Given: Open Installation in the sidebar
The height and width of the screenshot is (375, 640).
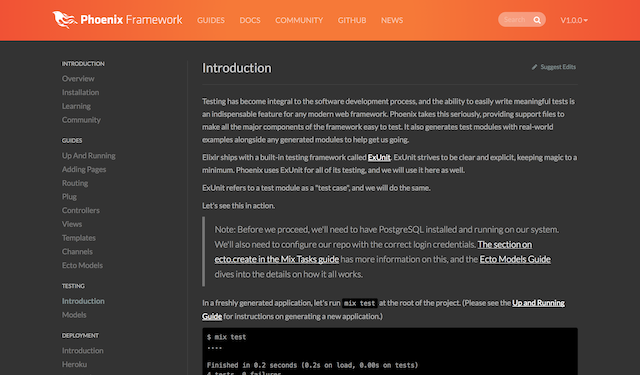Looking at the screenshot, I should [x=80, y=92].
